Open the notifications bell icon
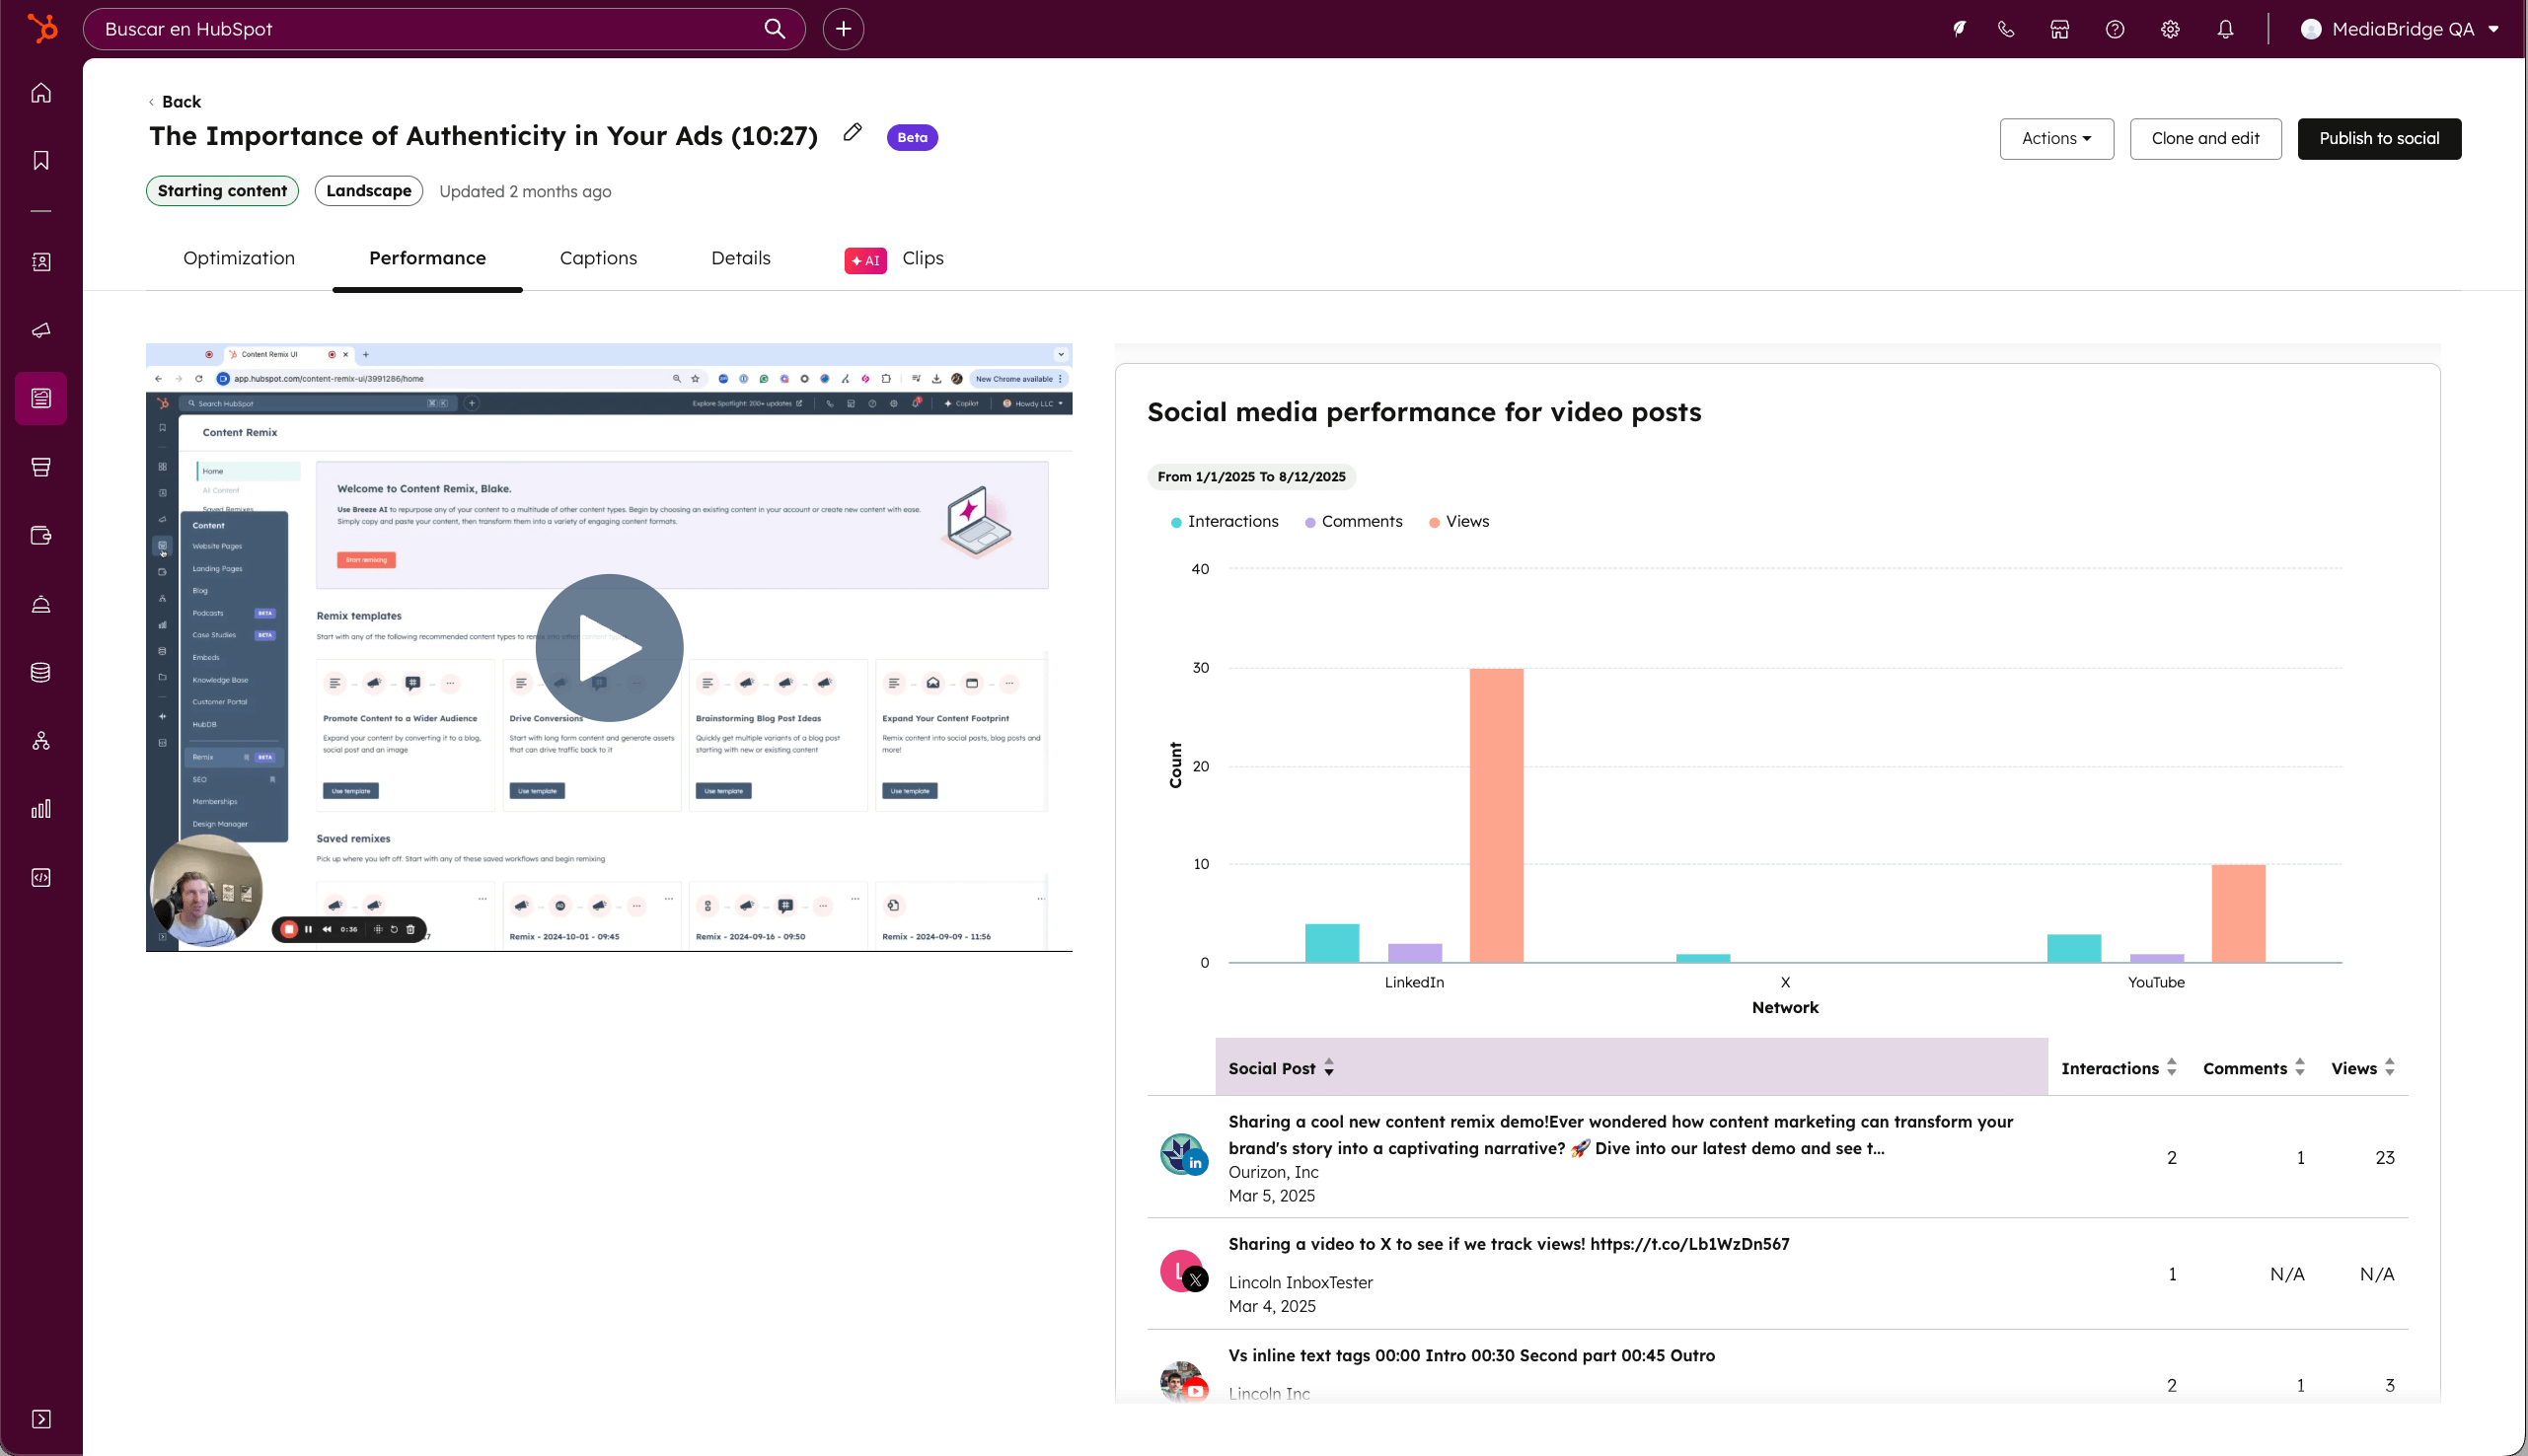The height and width of the screenshot is (1456, 2528). [x=2225, y=29]
